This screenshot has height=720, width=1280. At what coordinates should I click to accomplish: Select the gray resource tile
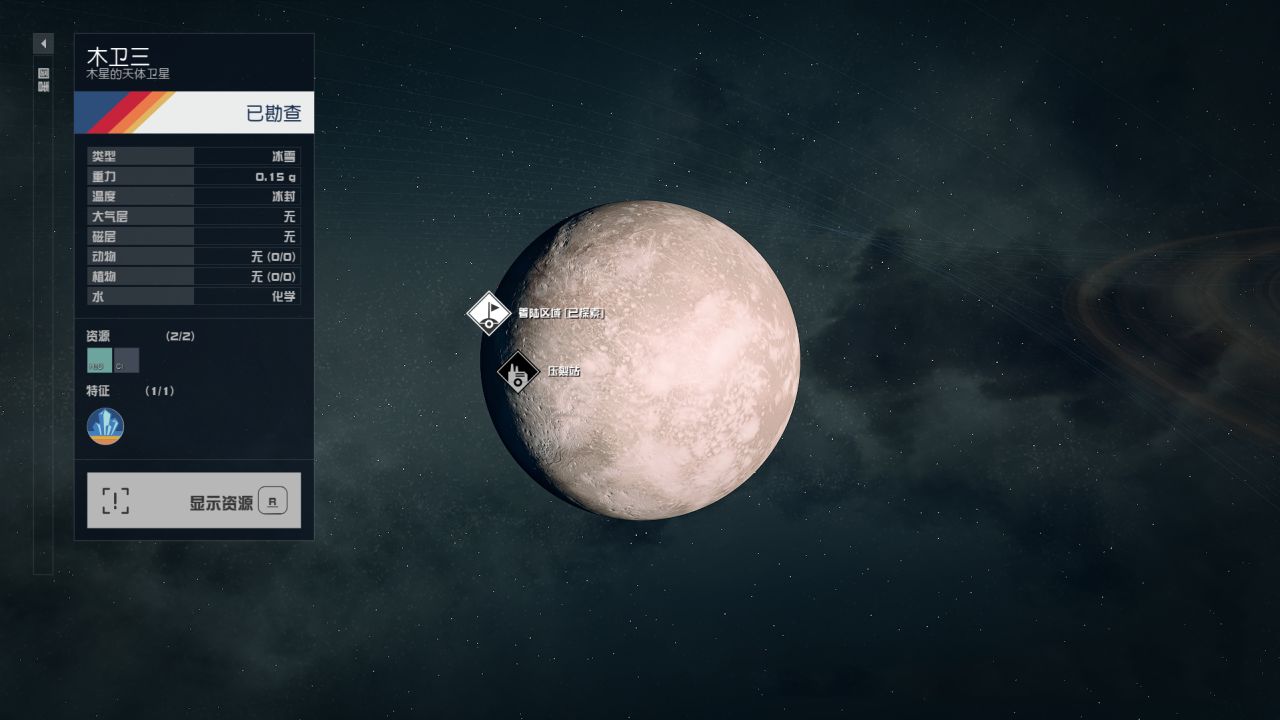click(127, 360)
